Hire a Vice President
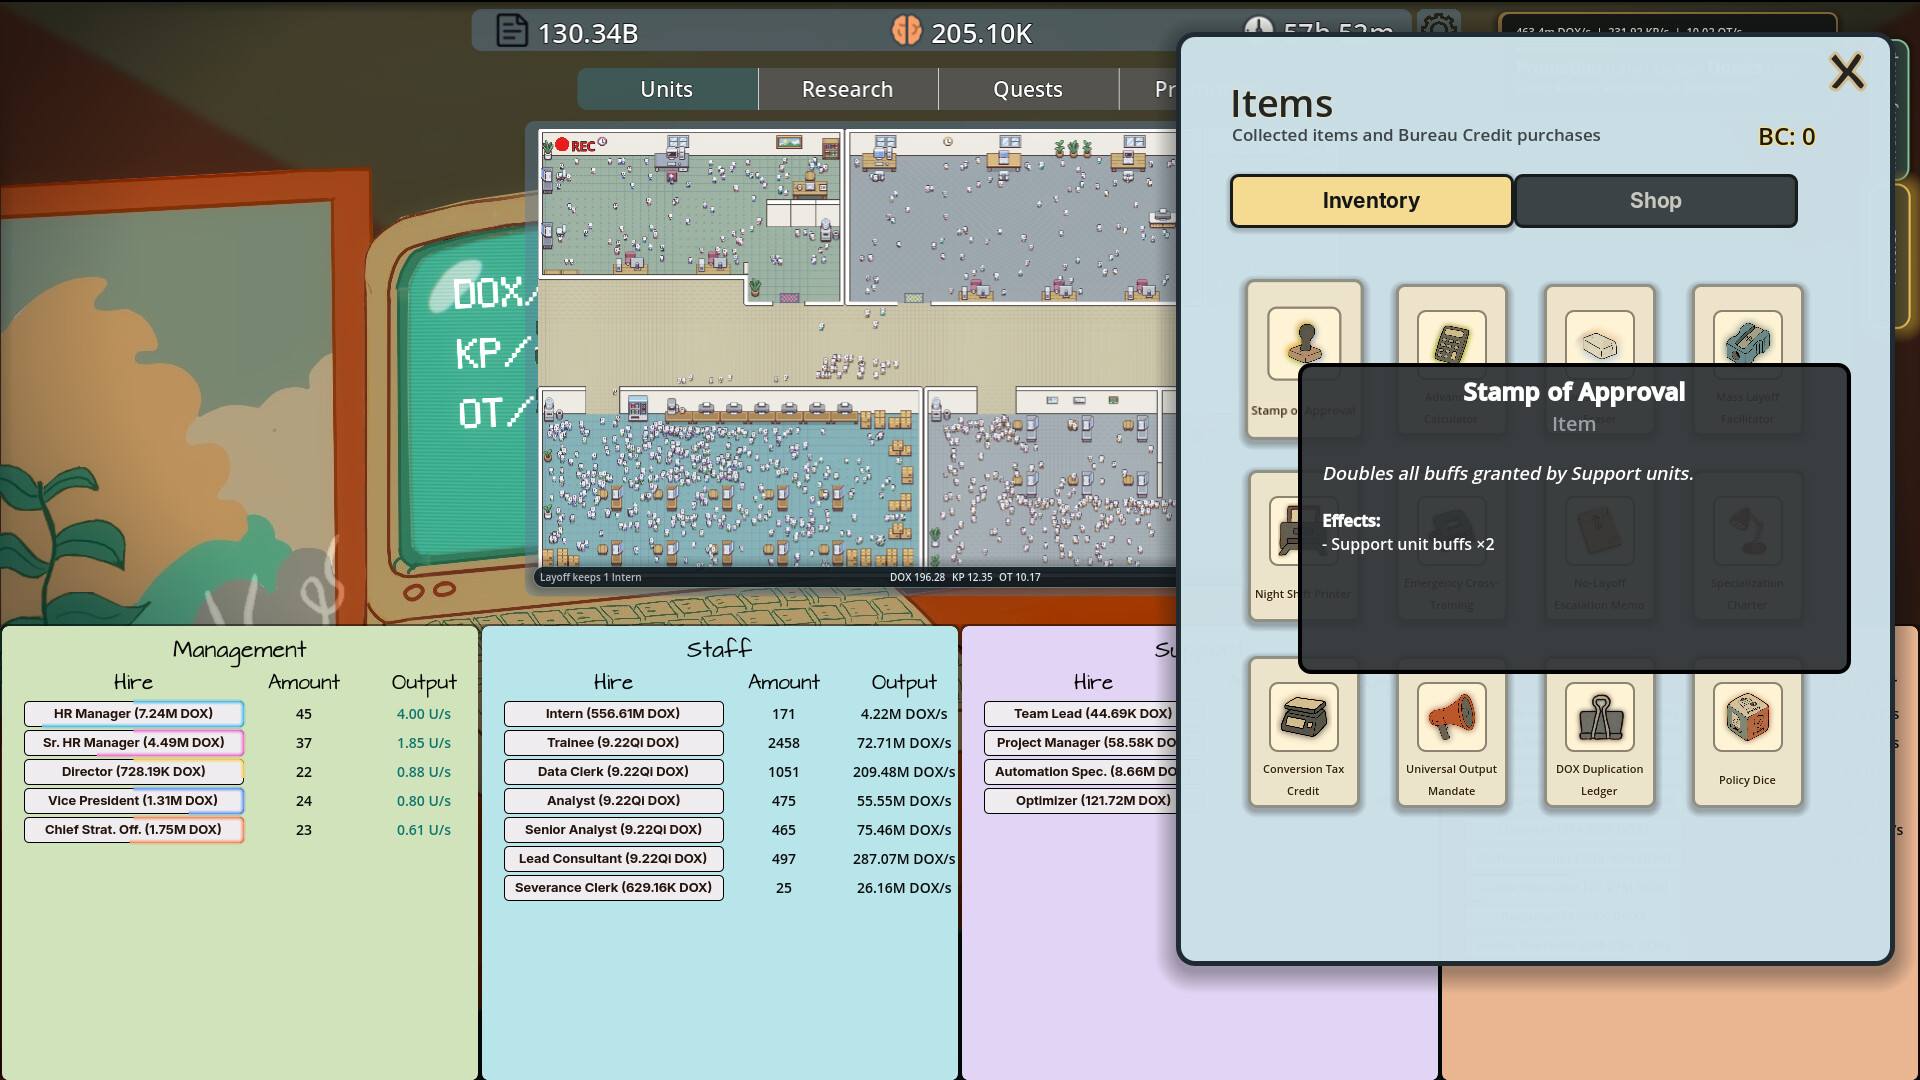The image size is (1920, 1080). pyautogui.click(x=134, y=801)
